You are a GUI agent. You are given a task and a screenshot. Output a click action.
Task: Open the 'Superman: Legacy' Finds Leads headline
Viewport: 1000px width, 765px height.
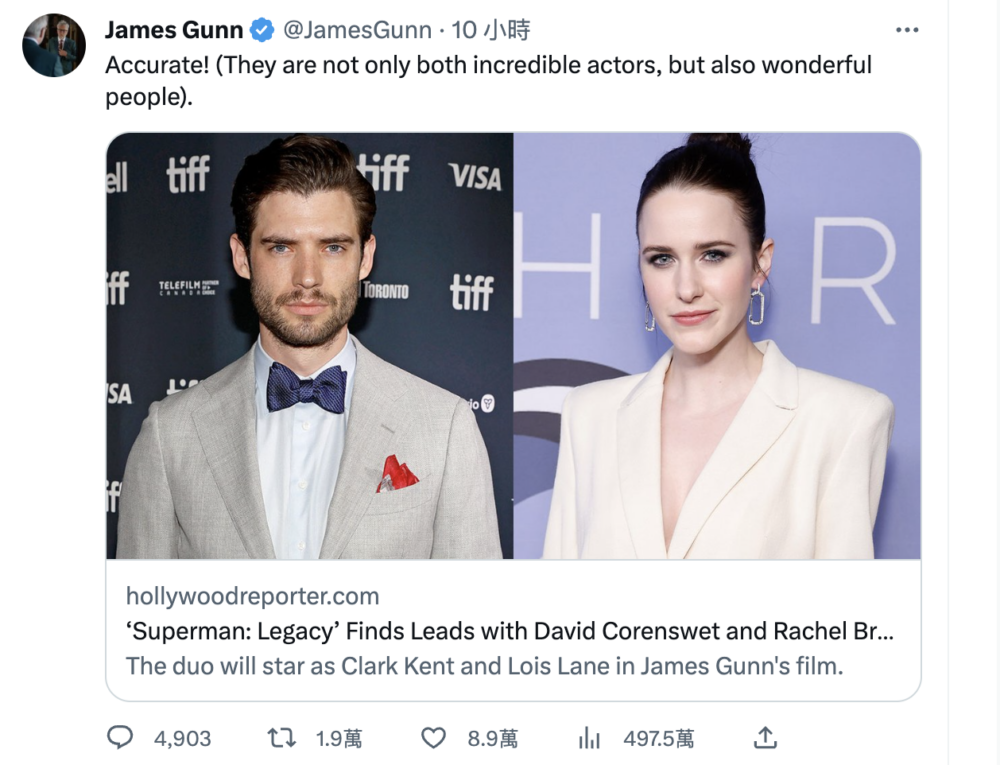pos(509,632)
